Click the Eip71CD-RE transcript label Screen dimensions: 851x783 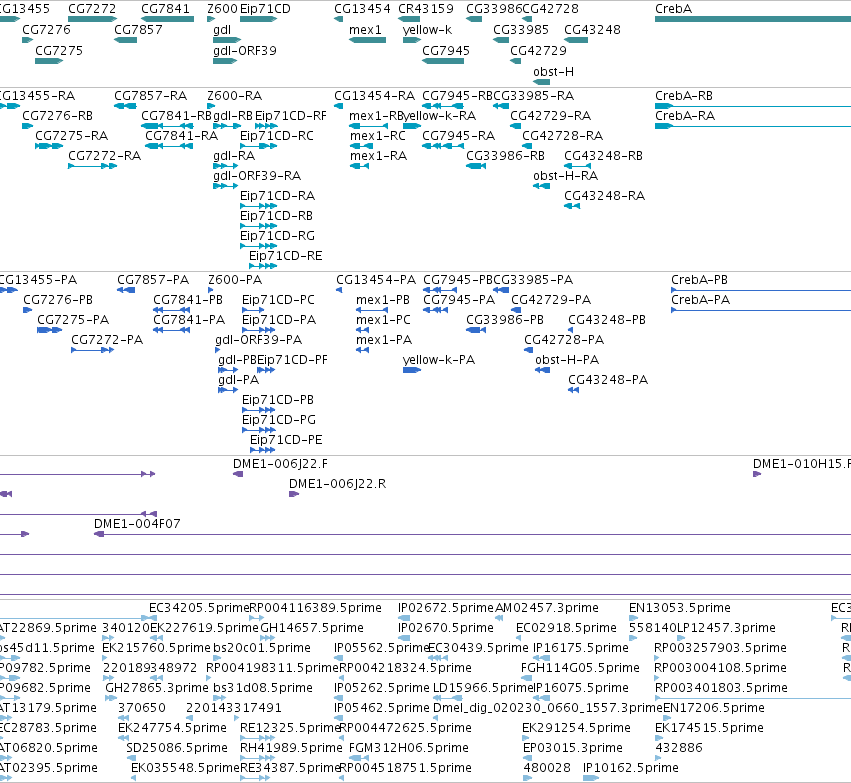pyautogui.click(x=285, y=256)
